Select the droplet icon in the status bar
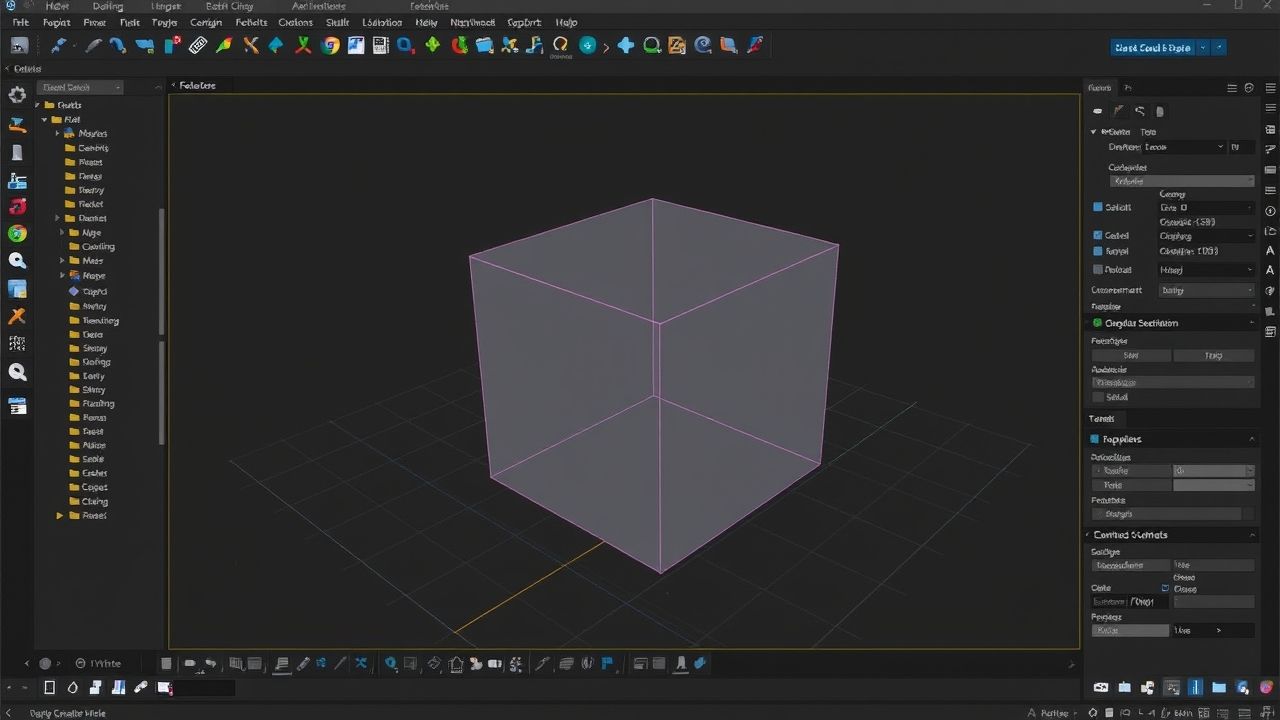Image resolution: width=1280 pixels, height=720 pixels. click(x=71, y=687)
